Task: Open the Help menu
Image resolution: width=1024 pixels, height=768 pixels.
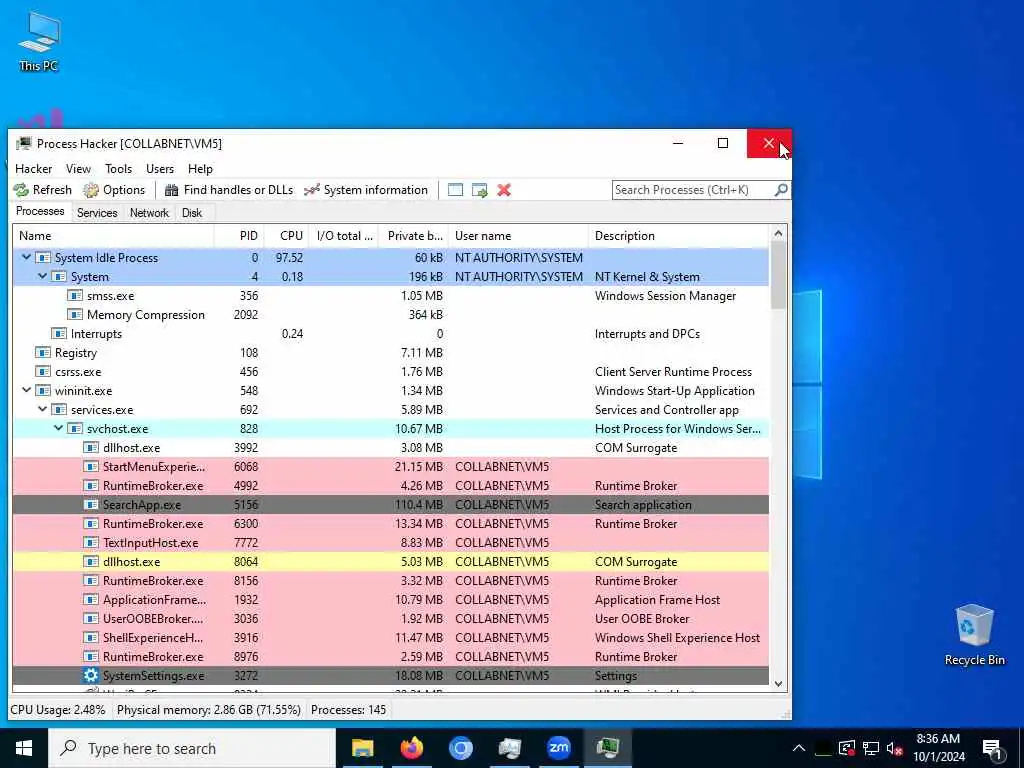Action: click(200, 168)
